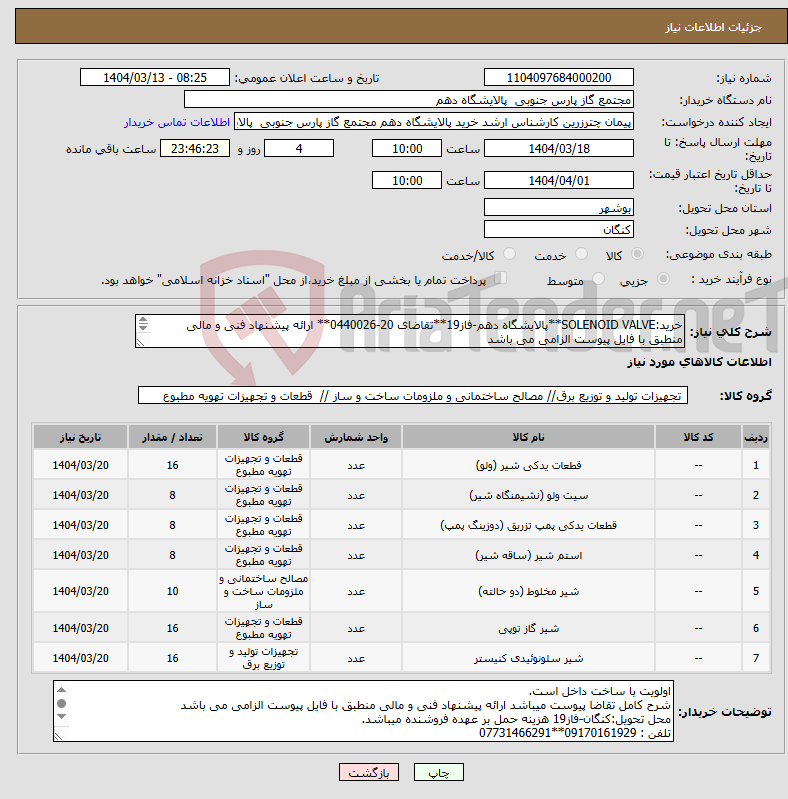Viewport: 788px width, 799px height.
Task: Click the تاریخ نیاز column header
Action: point(80,437)
